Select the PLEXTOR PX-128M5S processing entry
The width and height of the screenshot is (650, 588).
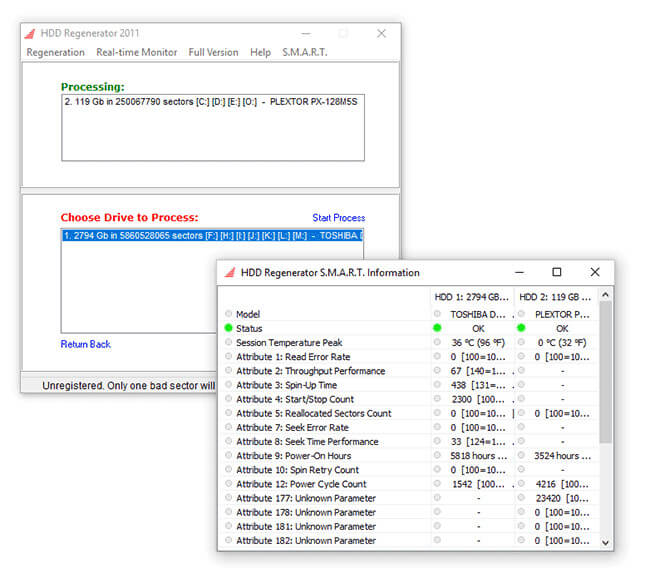tap(211, 102)
